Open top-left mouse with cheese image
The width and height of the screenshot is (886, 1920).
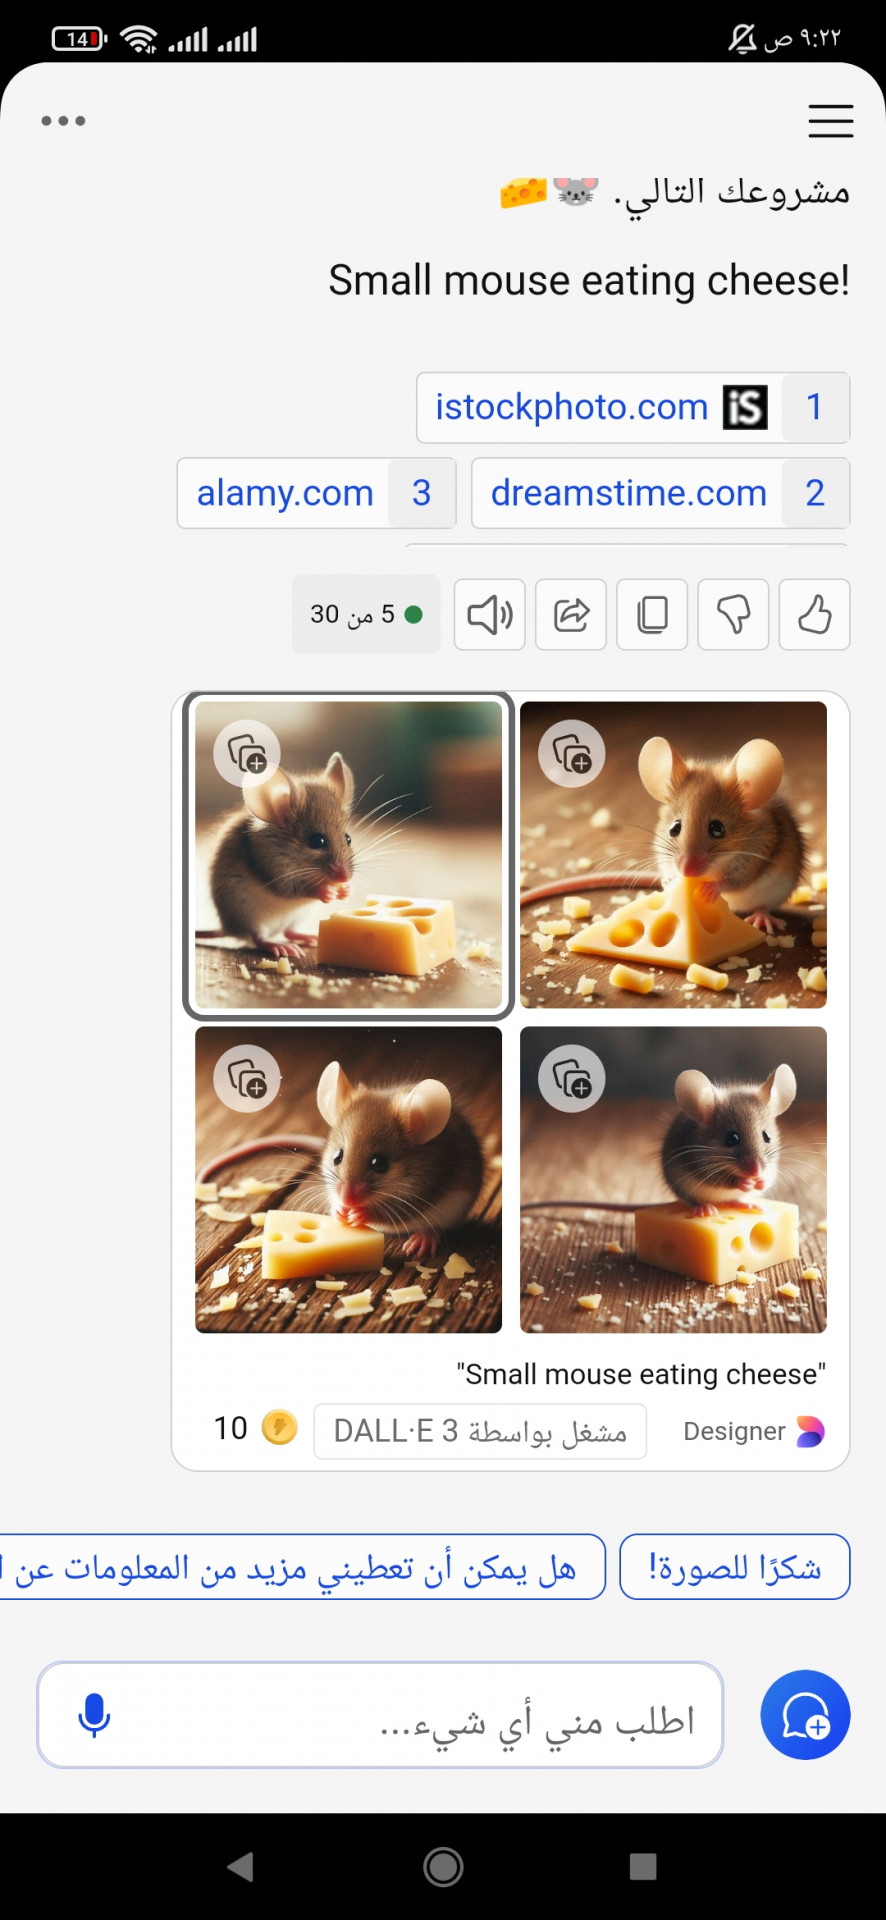click(x=348, y=855)
